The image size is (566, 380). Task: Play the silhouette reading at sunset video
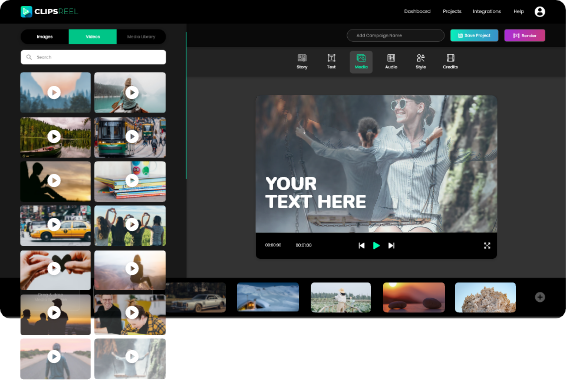54,180
